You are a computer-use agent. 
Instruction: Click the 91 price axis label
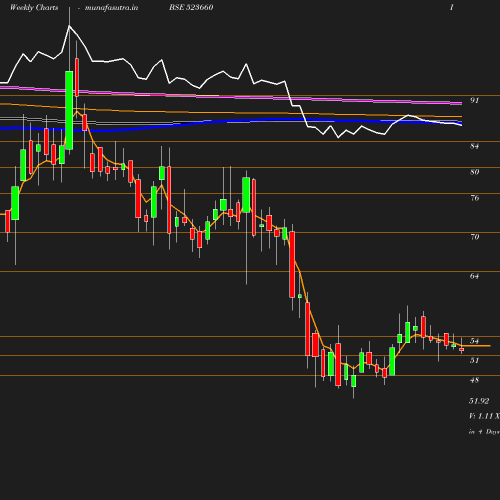(474, 100)
